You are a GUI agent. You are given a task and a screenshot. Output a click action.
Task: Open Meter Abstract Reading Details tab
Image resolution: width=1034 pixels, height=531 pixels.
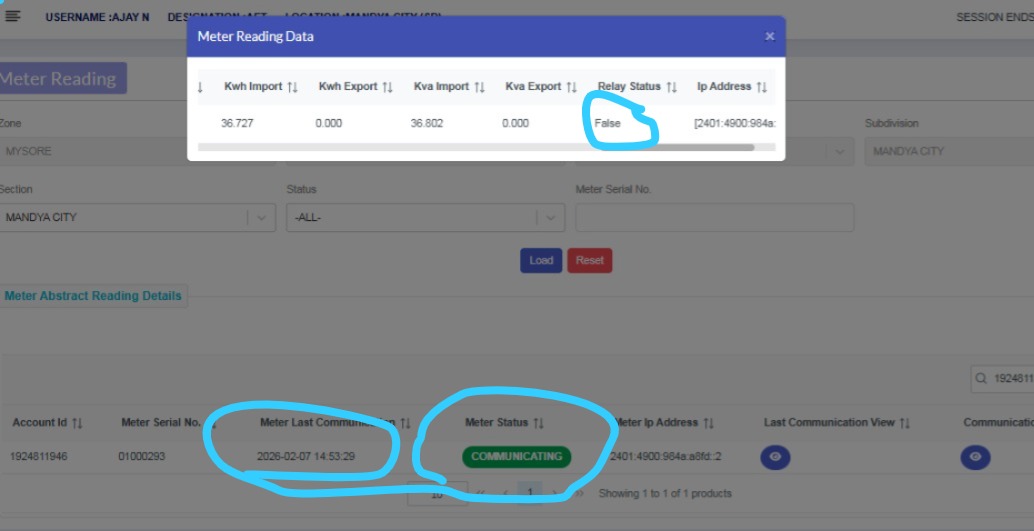point(93,296)
